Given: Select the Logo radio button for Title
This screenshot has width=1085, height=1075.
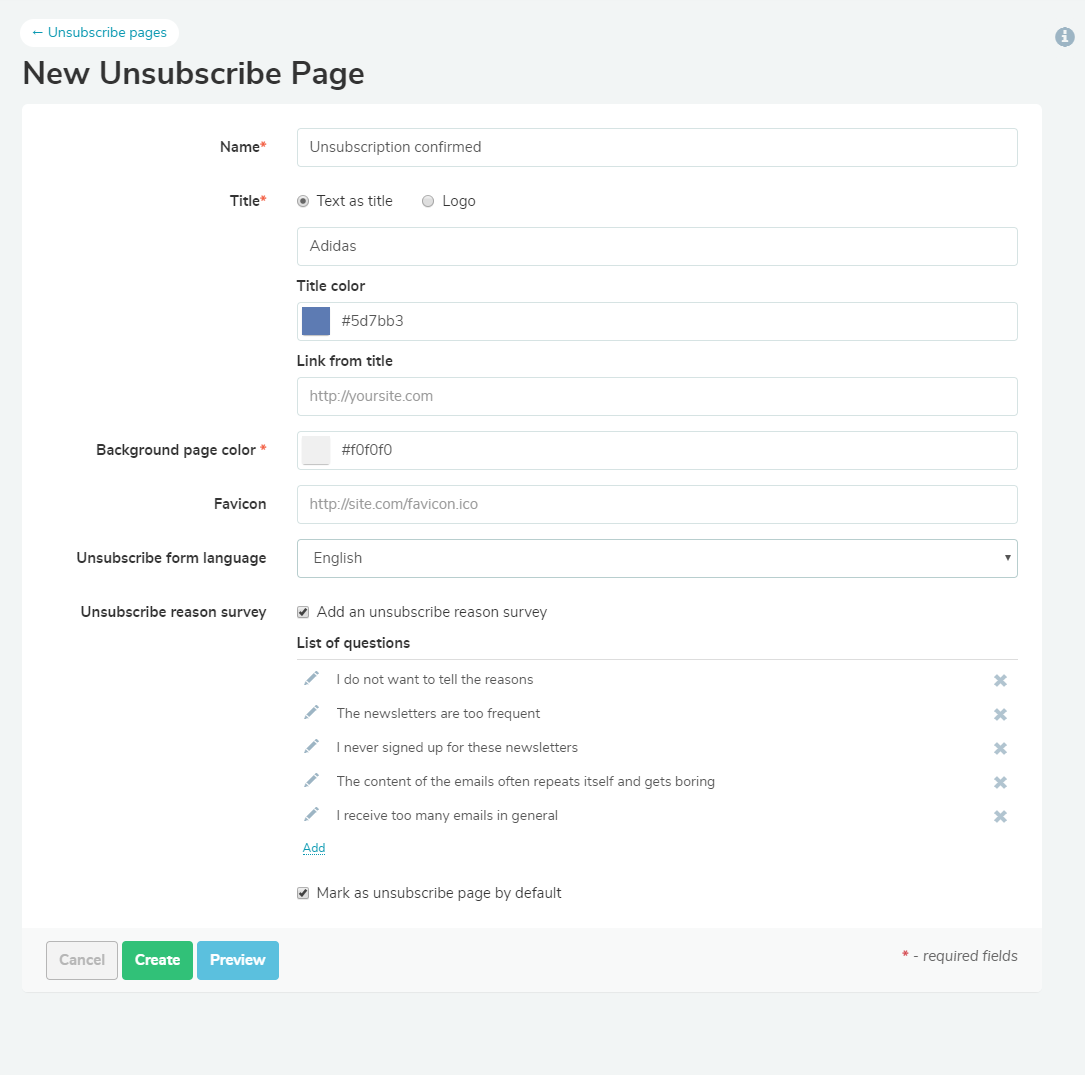Looking at the screenshot, I should tap(427, 201).
